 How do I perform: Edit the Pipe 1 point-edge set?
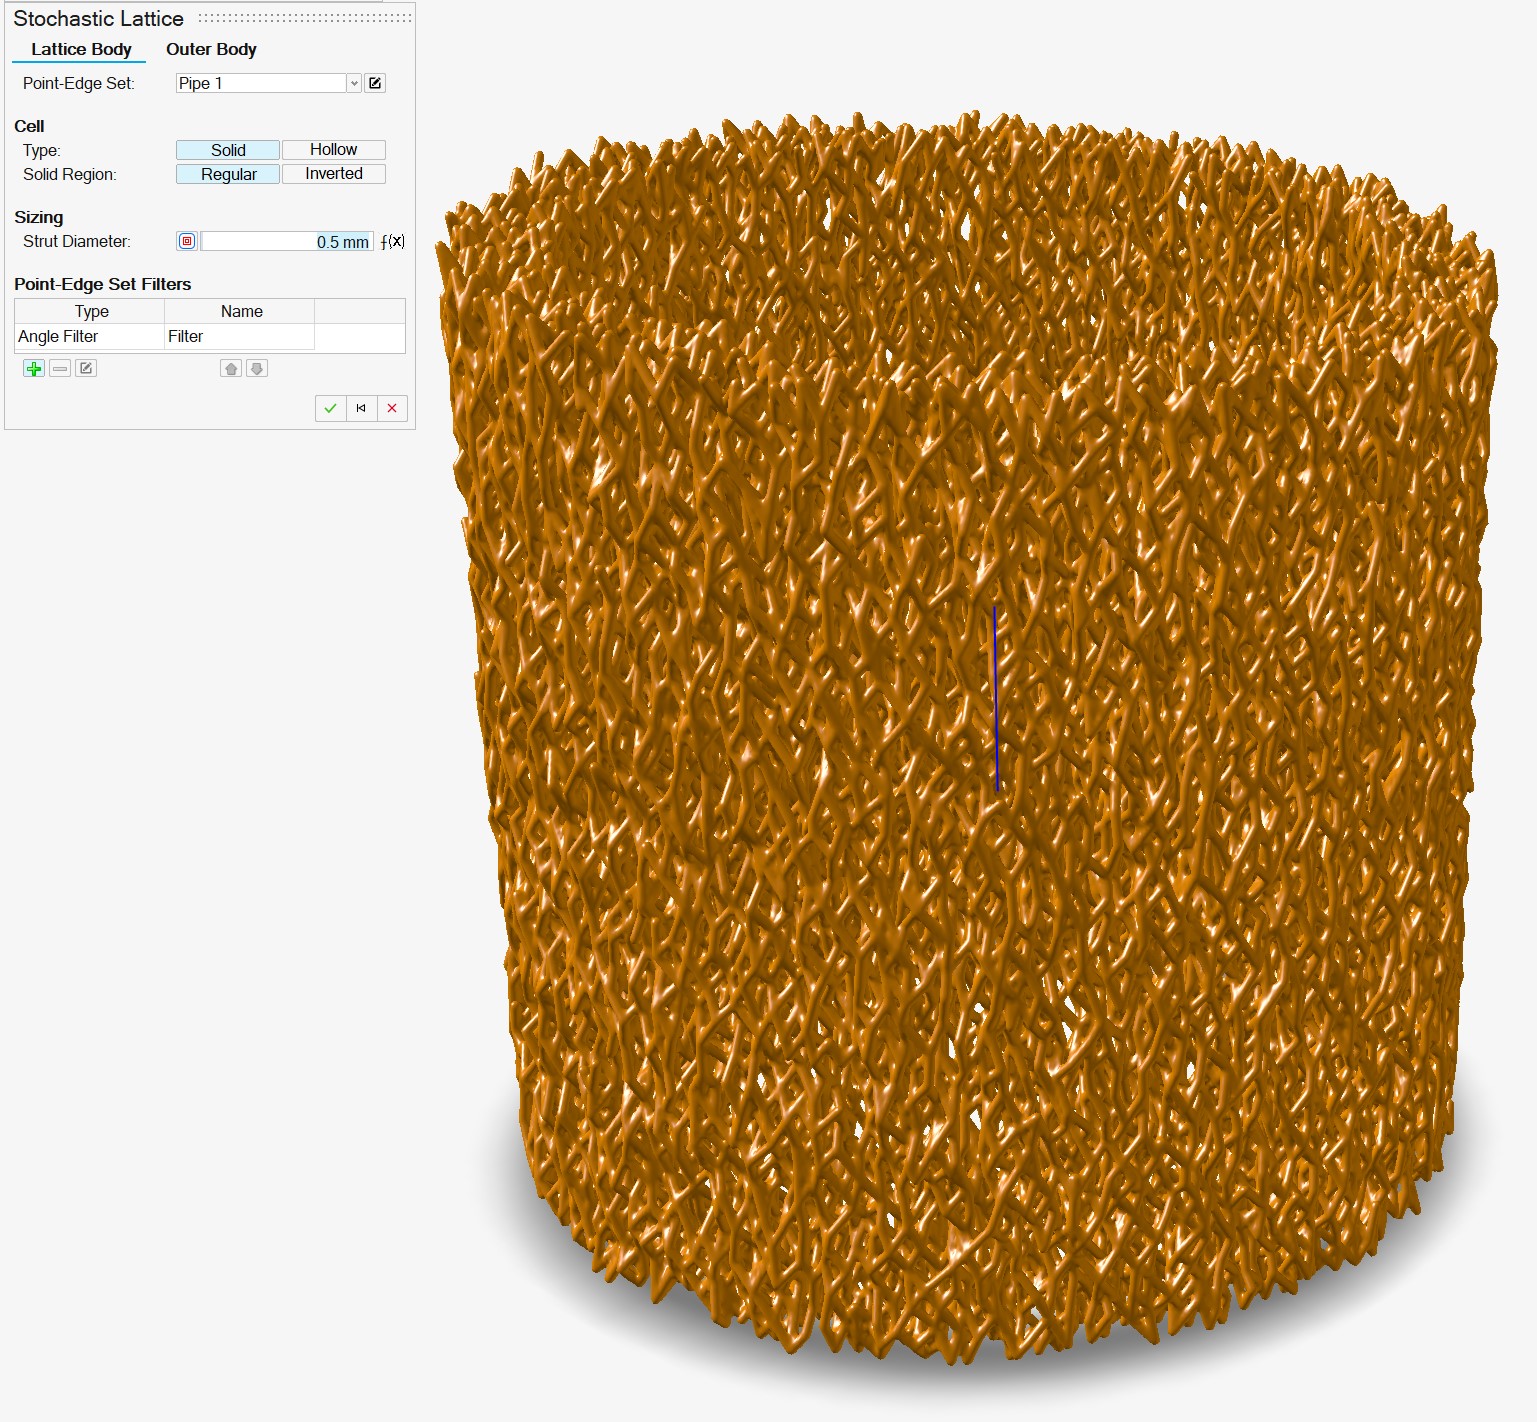click(x=375, y=83)
